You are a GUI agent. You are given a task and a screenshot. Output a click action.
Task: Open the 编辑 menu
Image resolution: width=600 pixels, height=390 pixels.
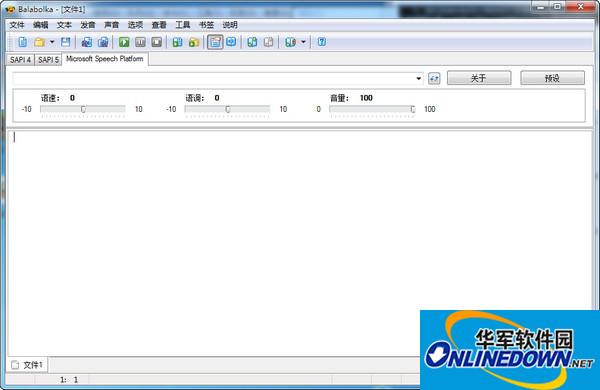tap(41, 25)
